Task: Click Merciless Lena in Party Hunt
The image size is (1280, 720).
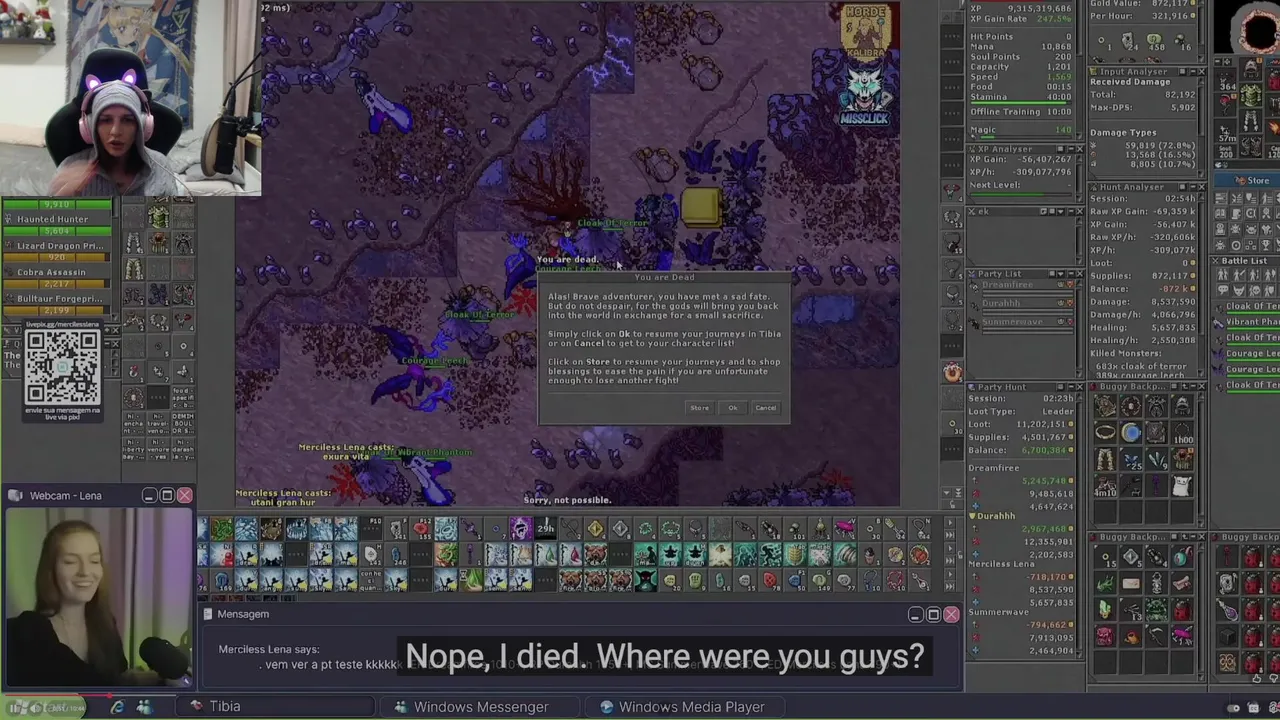Action: coord(1001,564)
